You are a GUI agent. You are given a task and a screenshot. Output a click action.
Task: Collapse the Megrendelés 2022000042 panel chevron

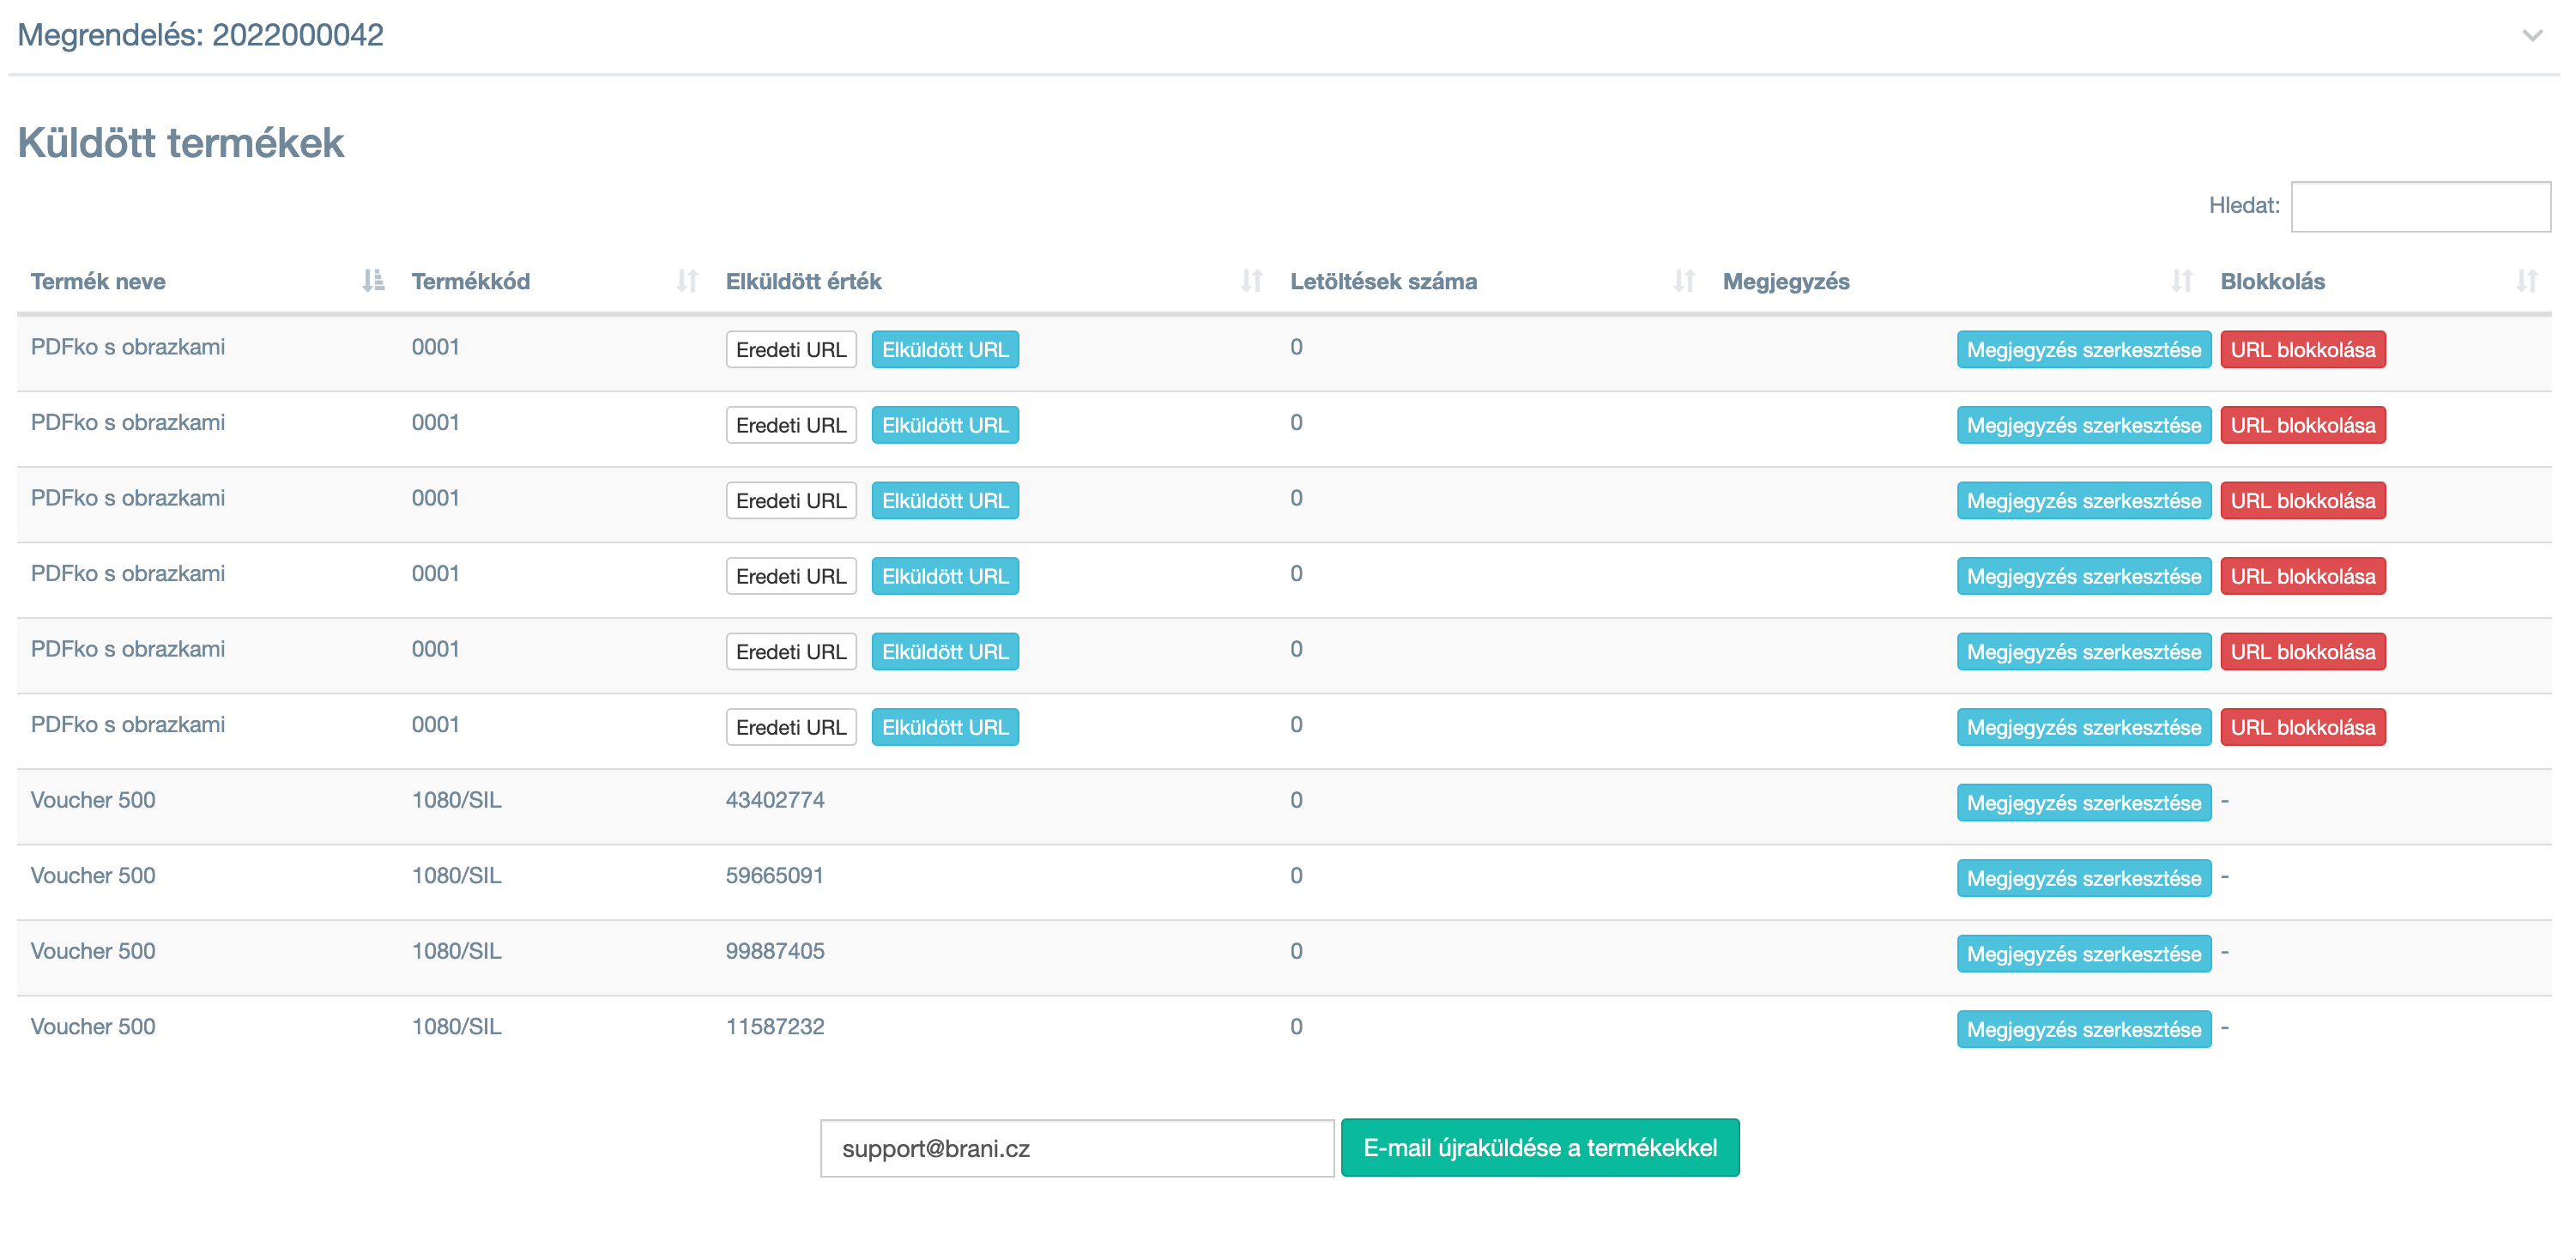click(2532, 36)
